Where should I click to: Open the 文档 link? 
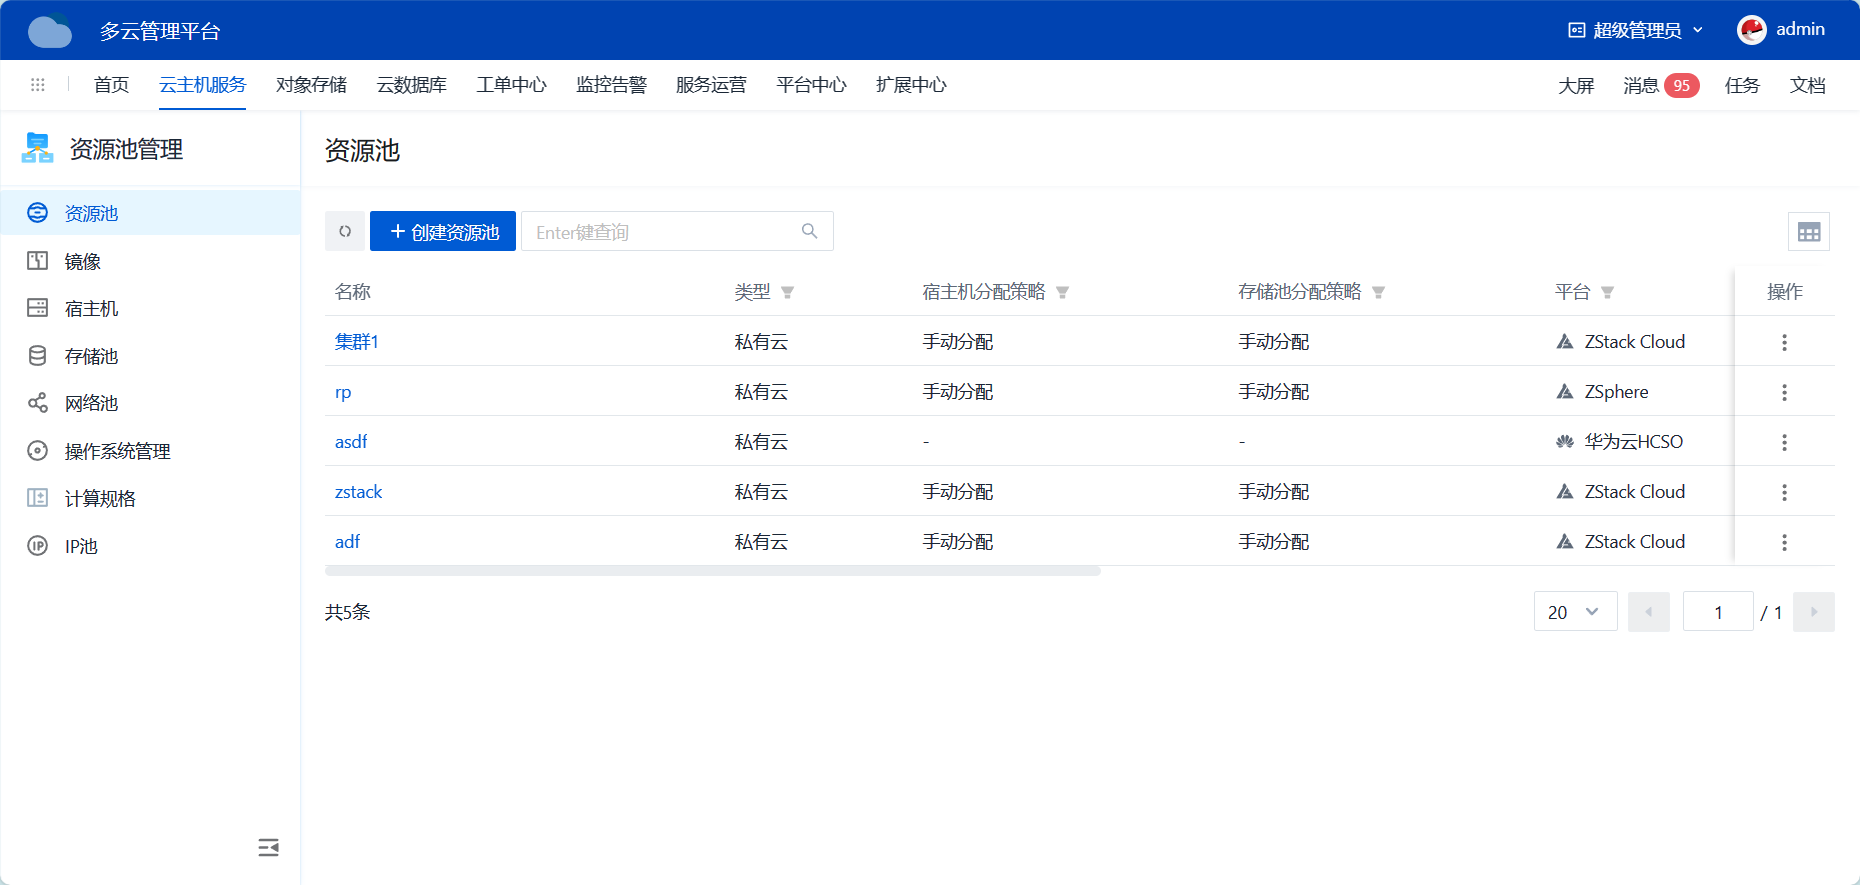1807,86
